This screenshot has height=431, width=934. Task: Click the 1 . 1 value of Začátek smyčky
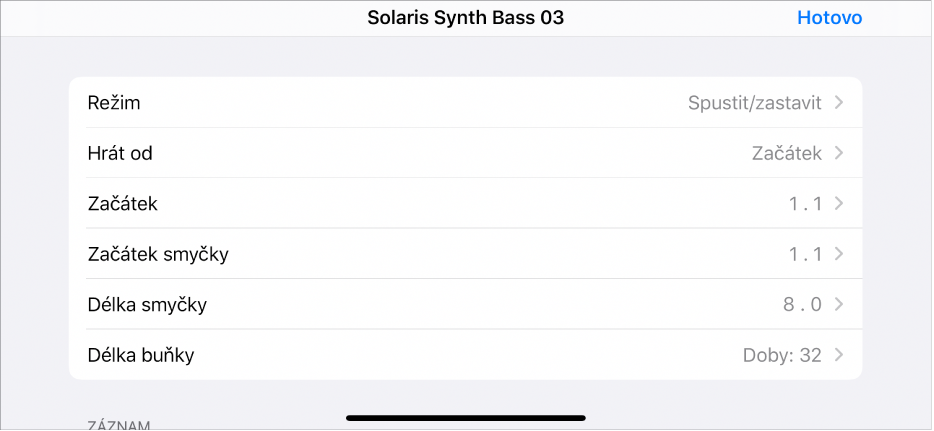[804, 254]
